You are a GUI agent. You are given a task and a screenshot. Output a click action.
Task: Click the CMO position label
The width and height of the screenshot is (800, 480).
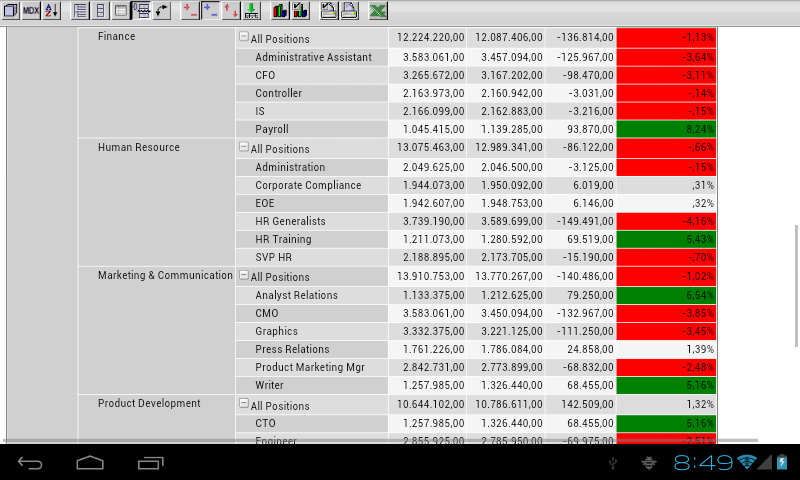pyautogui.click(x=267, y=313)
